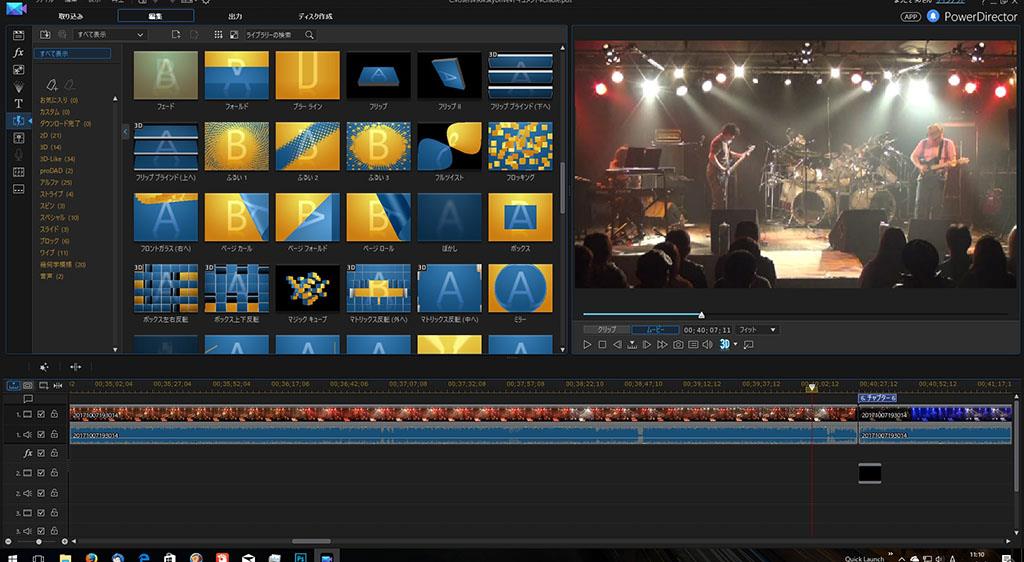Image resolution: width=1024 pixels, height=562 pixels.
Task: Open the Subtitle Room icon in sidebar
Action: pyautogui.click(x=18, y=189)
